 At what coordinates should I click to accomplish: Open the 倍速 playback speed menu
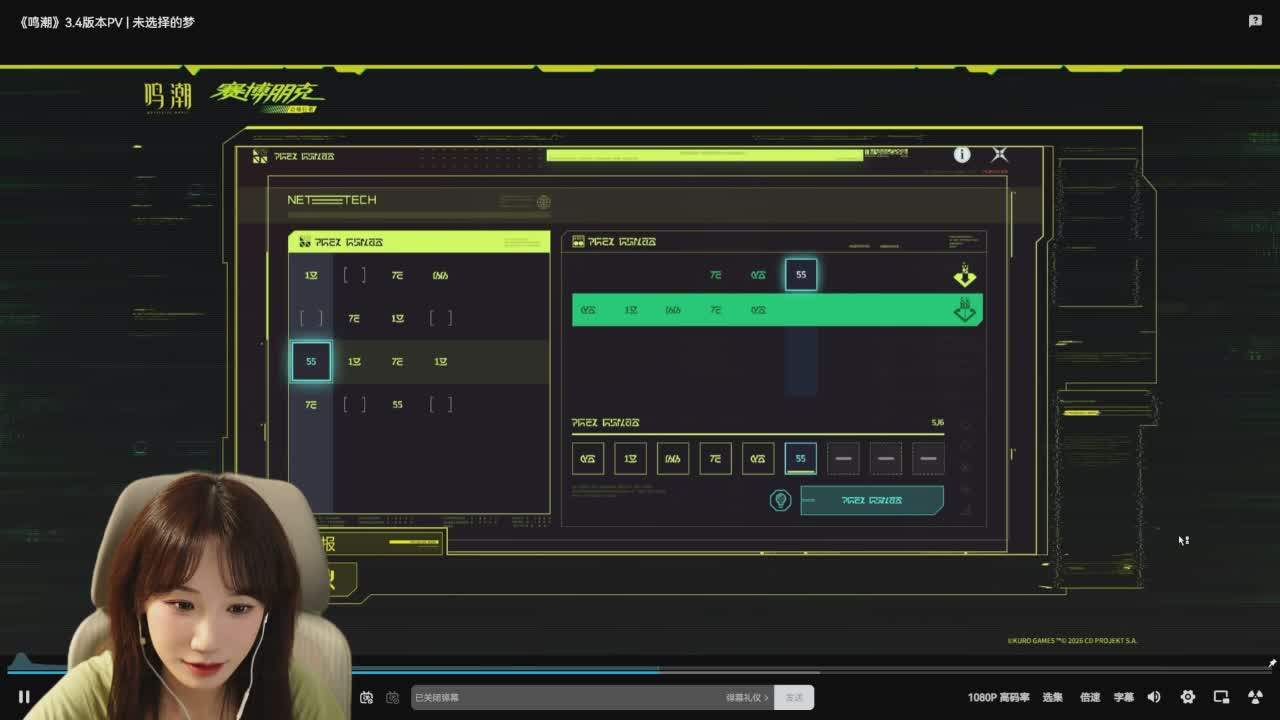click(1090, 697)
